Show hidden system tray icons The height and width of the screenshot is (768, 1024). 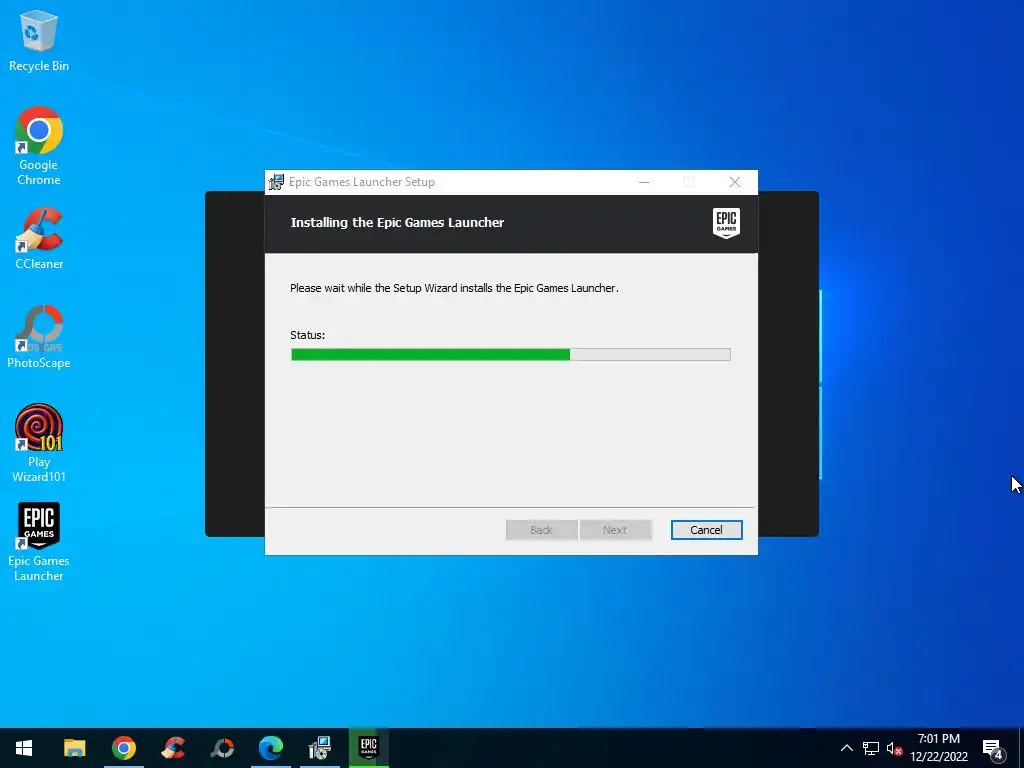click(846, 748)
